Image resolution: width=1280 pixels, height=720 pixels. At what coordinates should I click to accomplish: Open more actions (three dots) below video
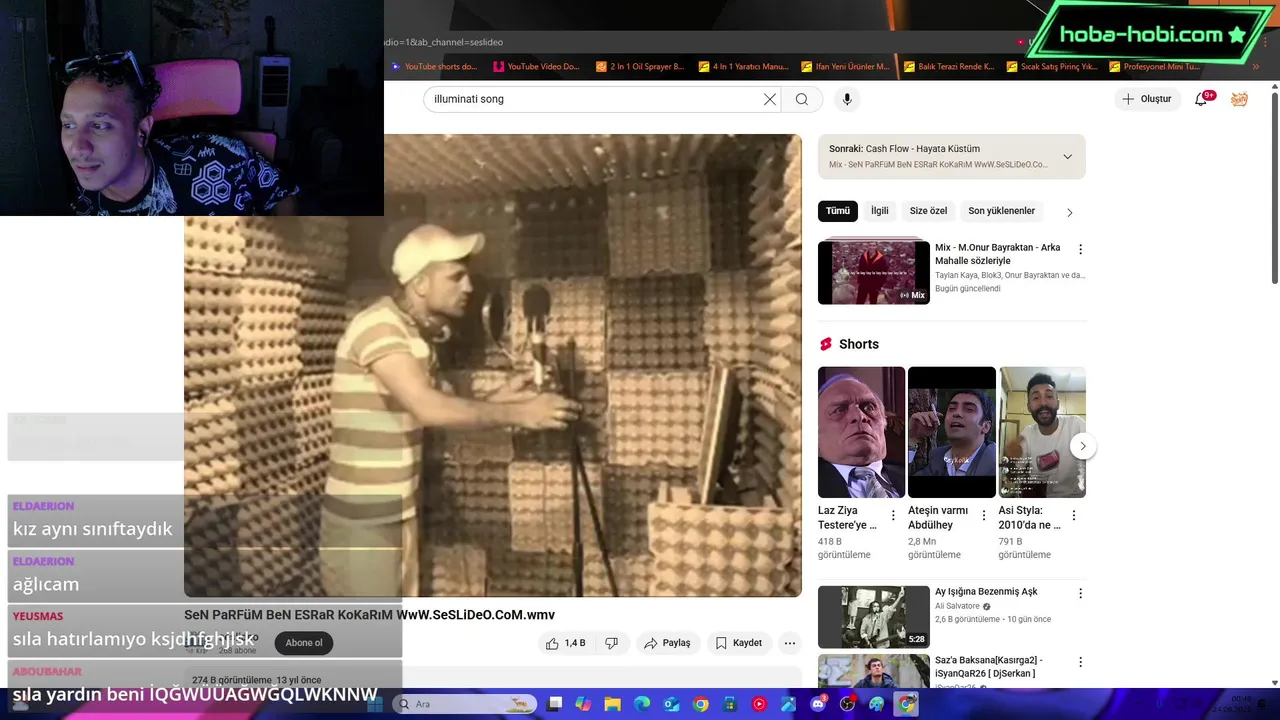click(x=790, y=643)
